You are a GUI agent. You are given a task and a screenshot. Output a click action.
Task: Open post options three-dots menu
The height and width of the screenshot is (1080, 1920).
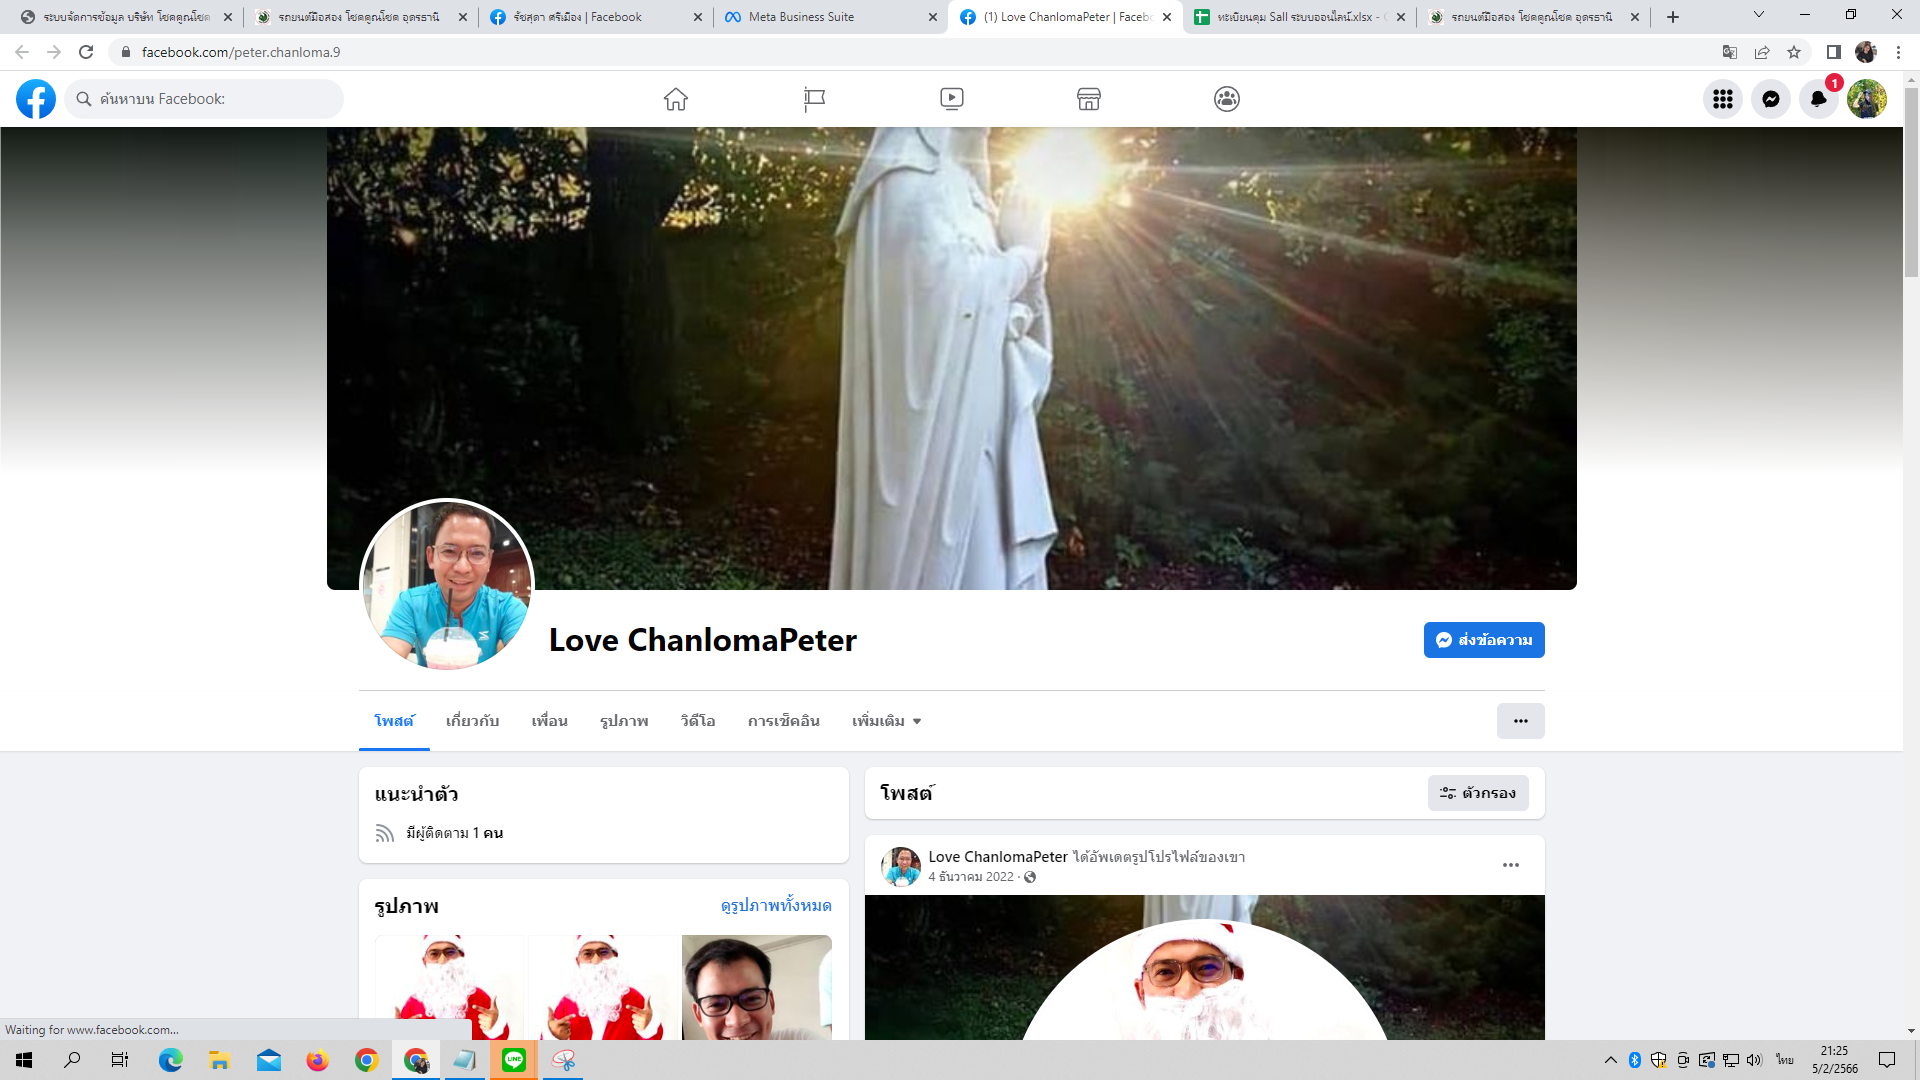pos(1510,865)
